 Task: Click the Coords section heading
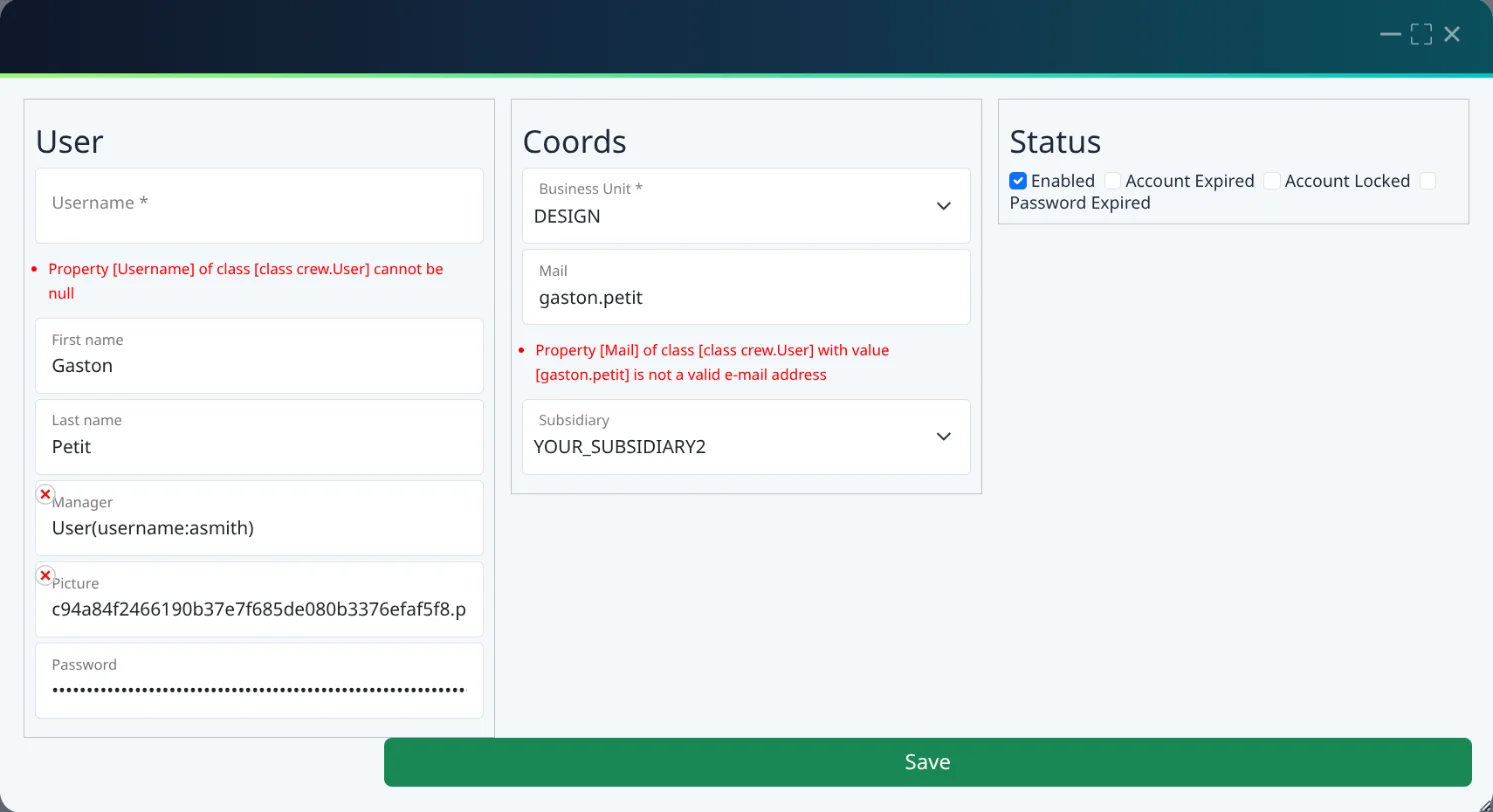574,141
